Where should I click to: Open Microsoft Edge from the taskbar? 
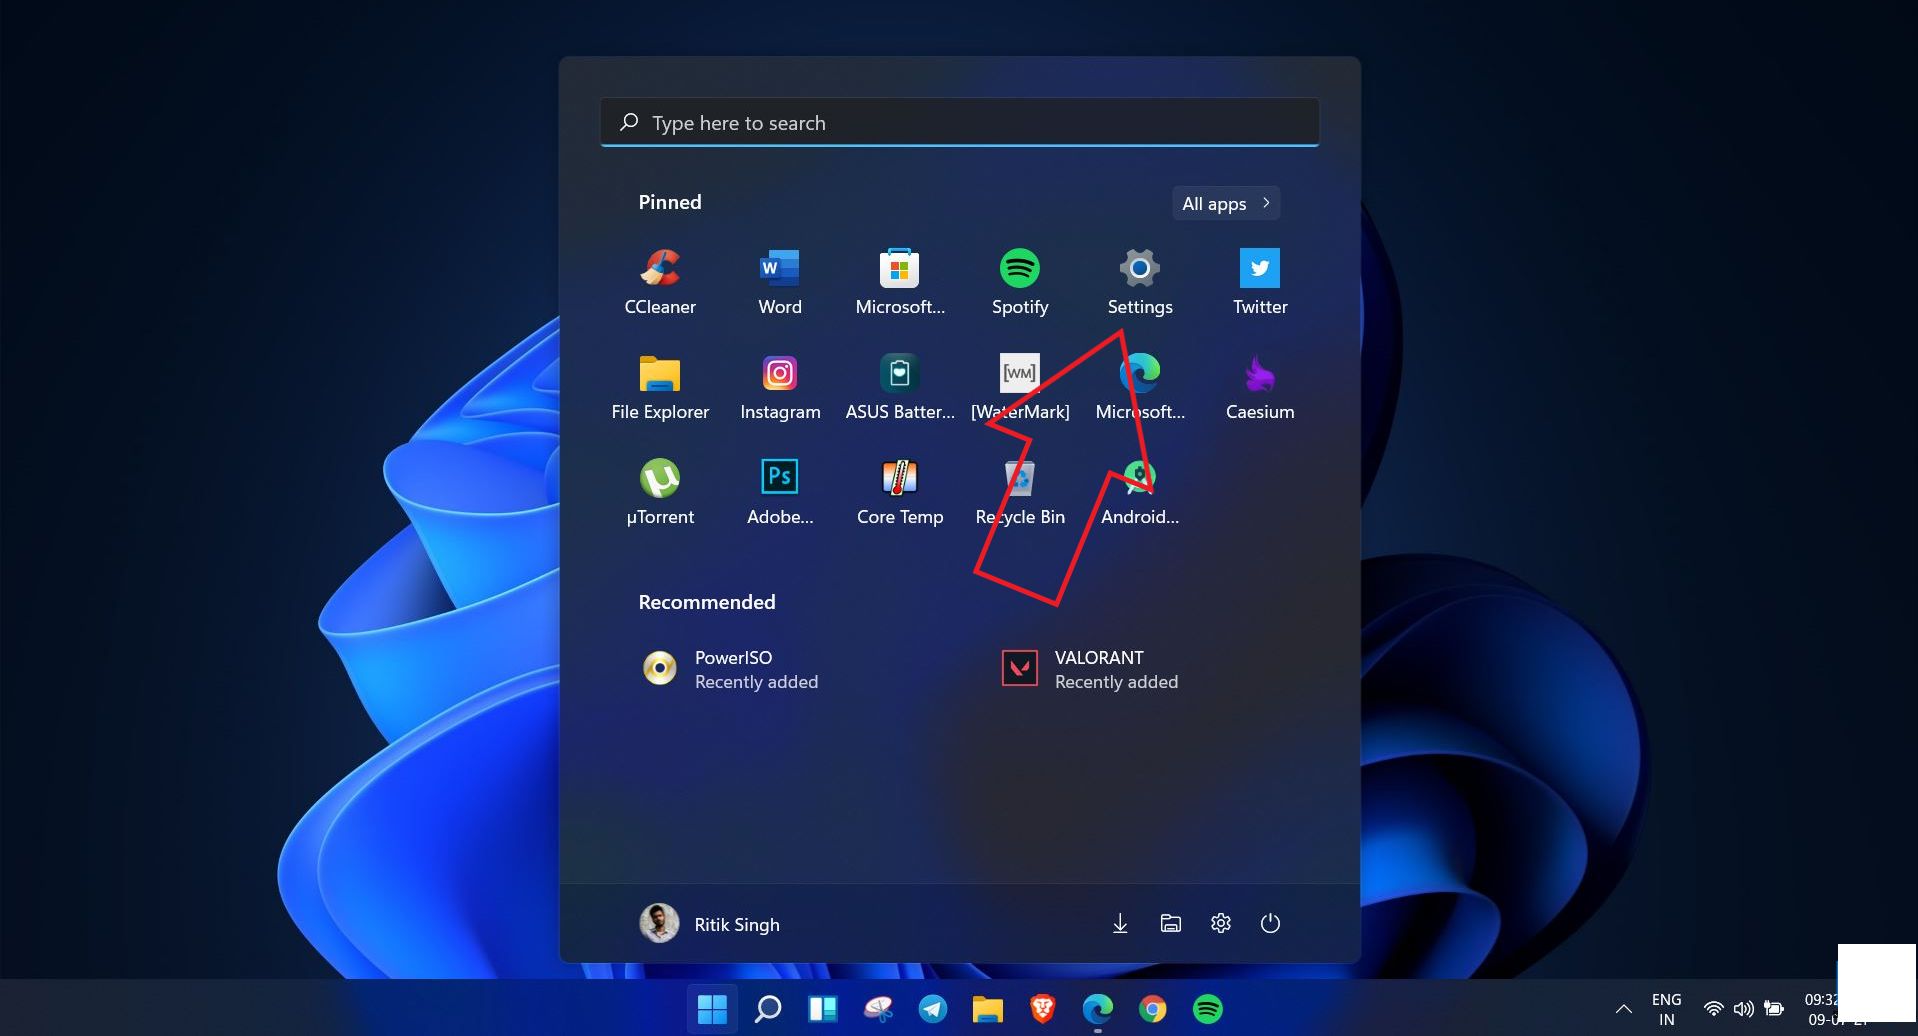(1097, 1009)
